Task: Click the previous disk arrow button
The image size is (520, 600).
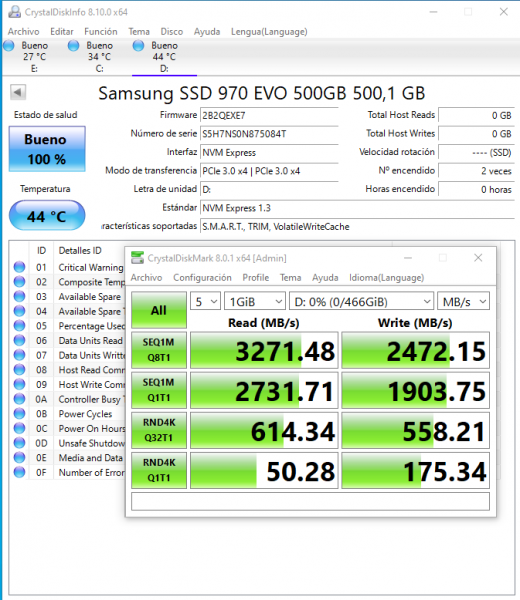Action: (x=18, y=92)
